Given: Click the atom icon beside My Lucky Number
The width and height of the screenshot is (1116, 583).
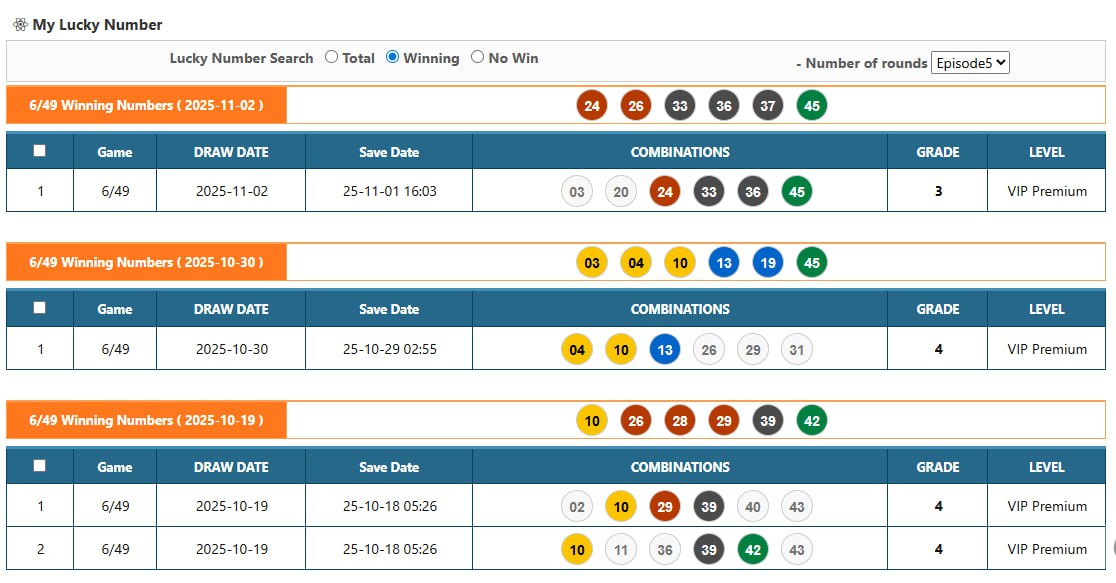Looking at the screenshot, I should coord(19,25).
